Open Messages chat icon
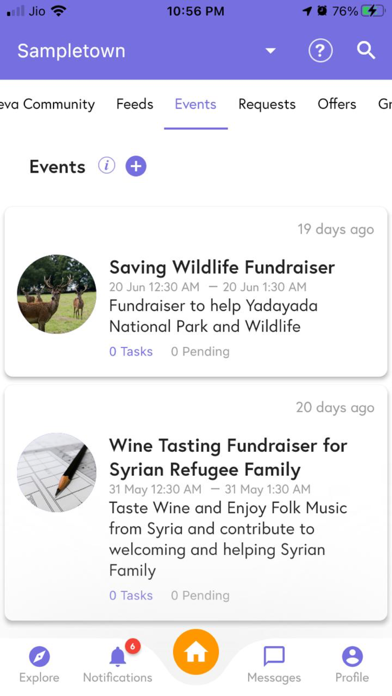Image resolution: width=392 pixels, height=696 pixels. [x=274, y=656]
